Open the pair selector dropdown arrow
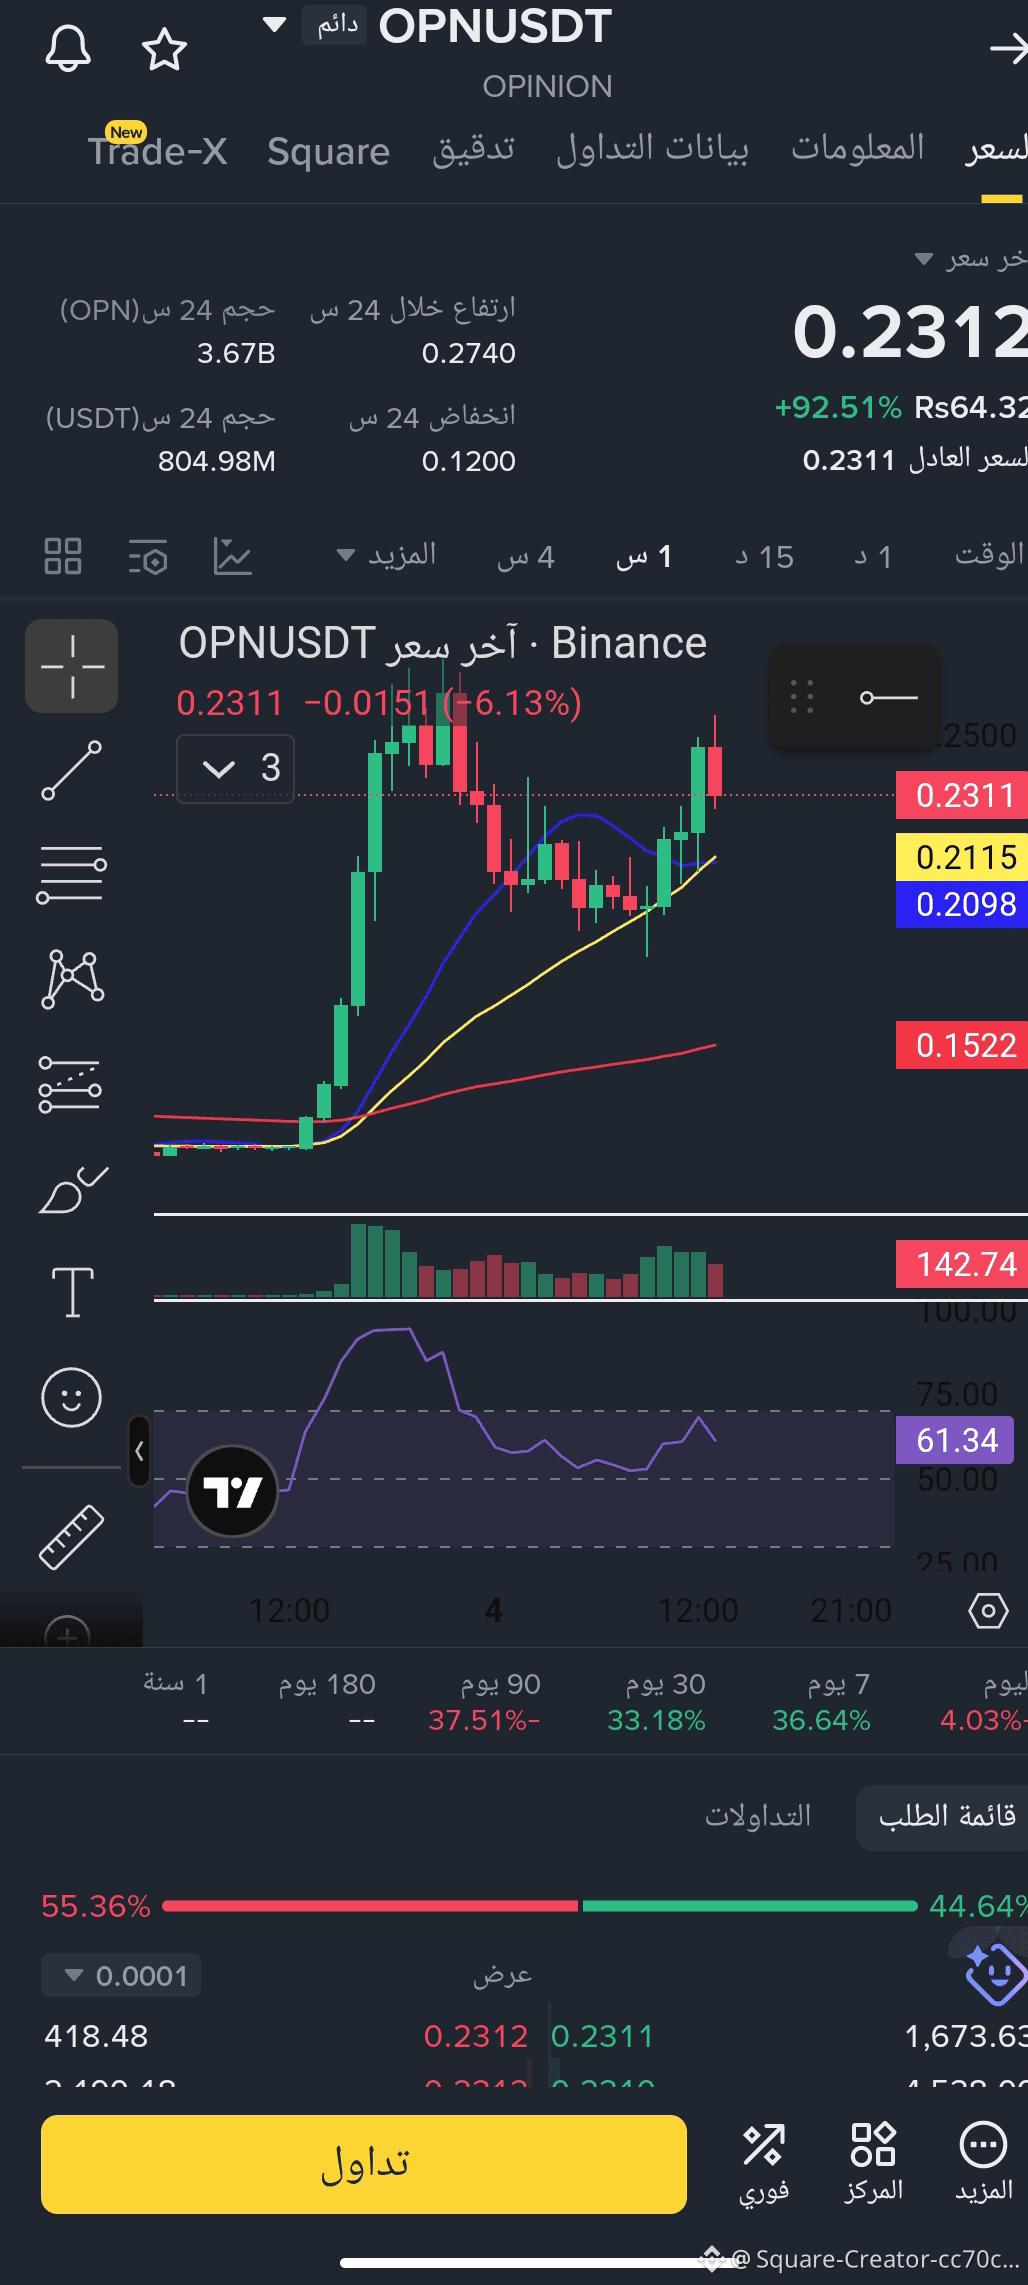The height and width of the screenshot is (2285, 1028). (x=274, y=25)
